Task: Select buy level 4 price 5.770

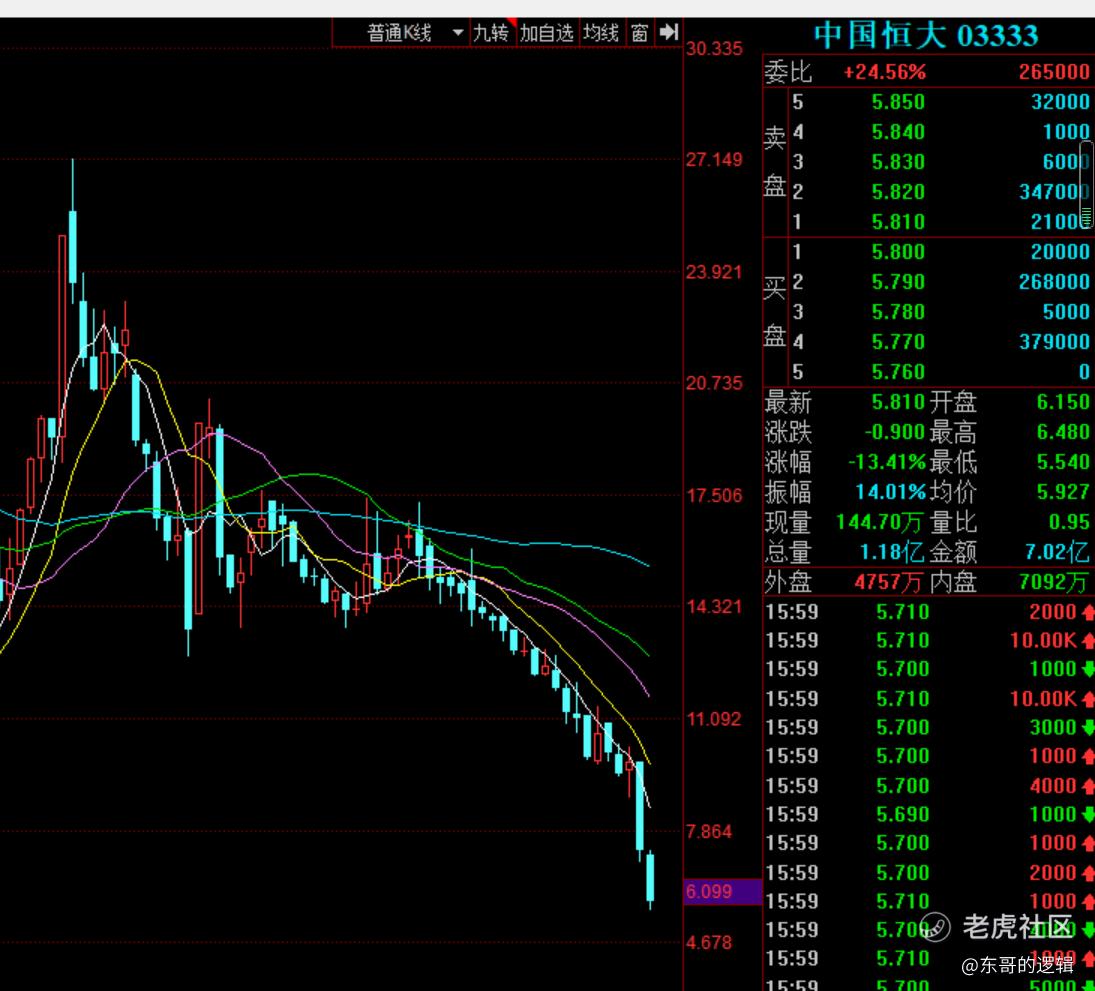Action: pos(898,342)
